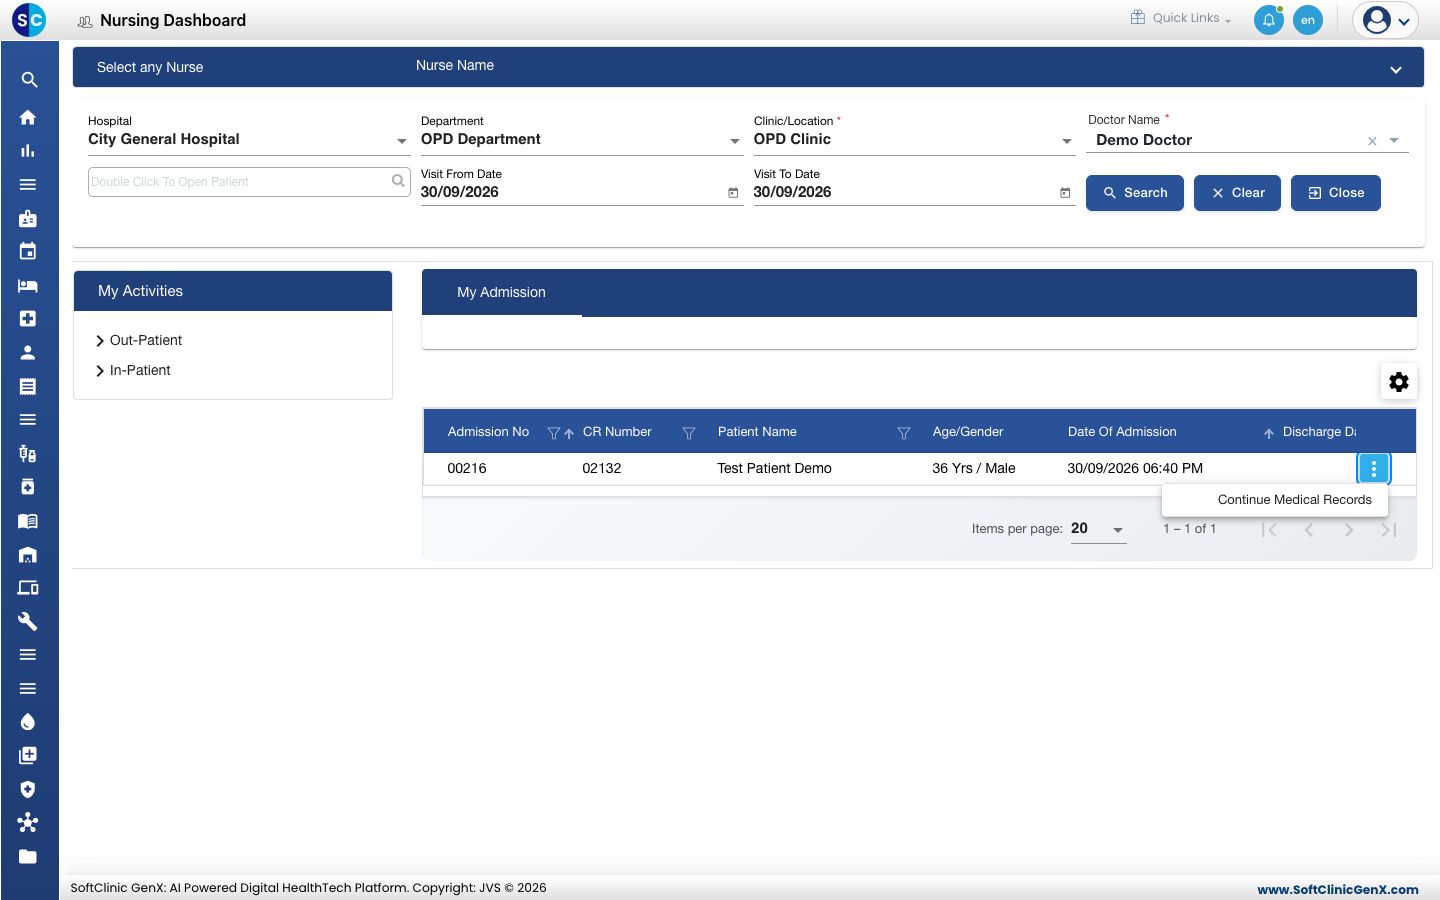Viewport: 1440px width, 900px height.
Task: Select the My Admission tab
Action: pyautogui.click(x=502, y=292)
